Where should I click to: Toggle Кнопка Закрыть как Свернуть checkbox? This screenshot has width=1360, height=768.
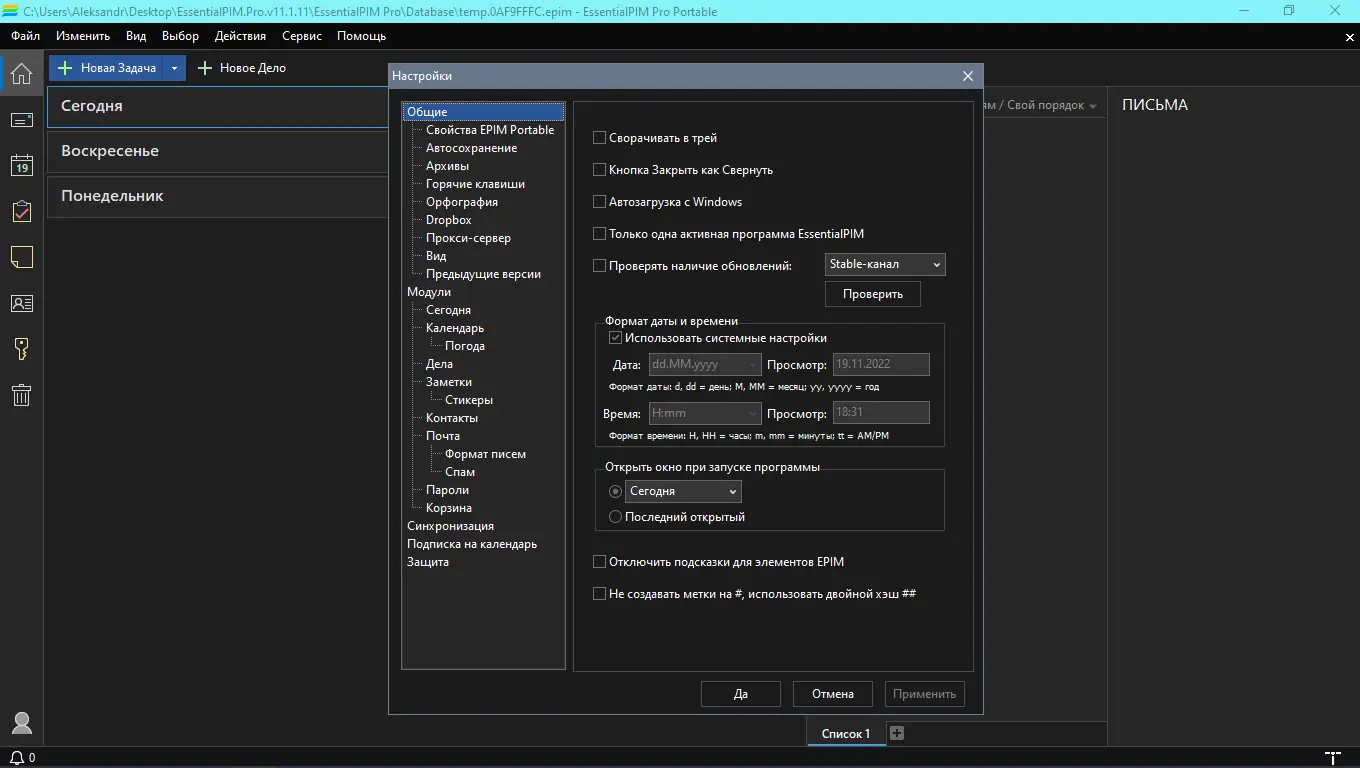pyautogui.click(x=600, y=170)
